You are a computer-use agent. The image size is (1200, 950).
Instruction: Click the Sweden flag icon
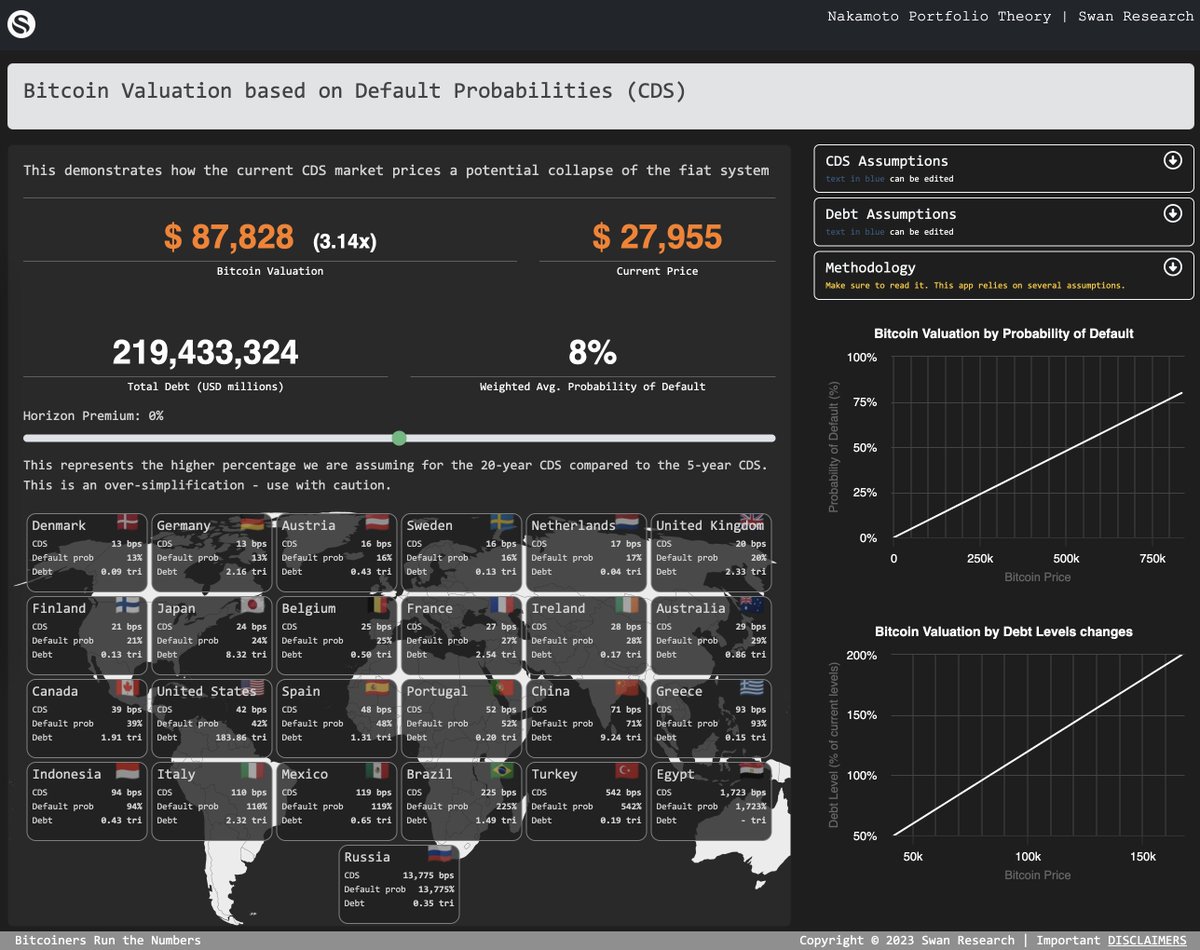click(503, 522)
